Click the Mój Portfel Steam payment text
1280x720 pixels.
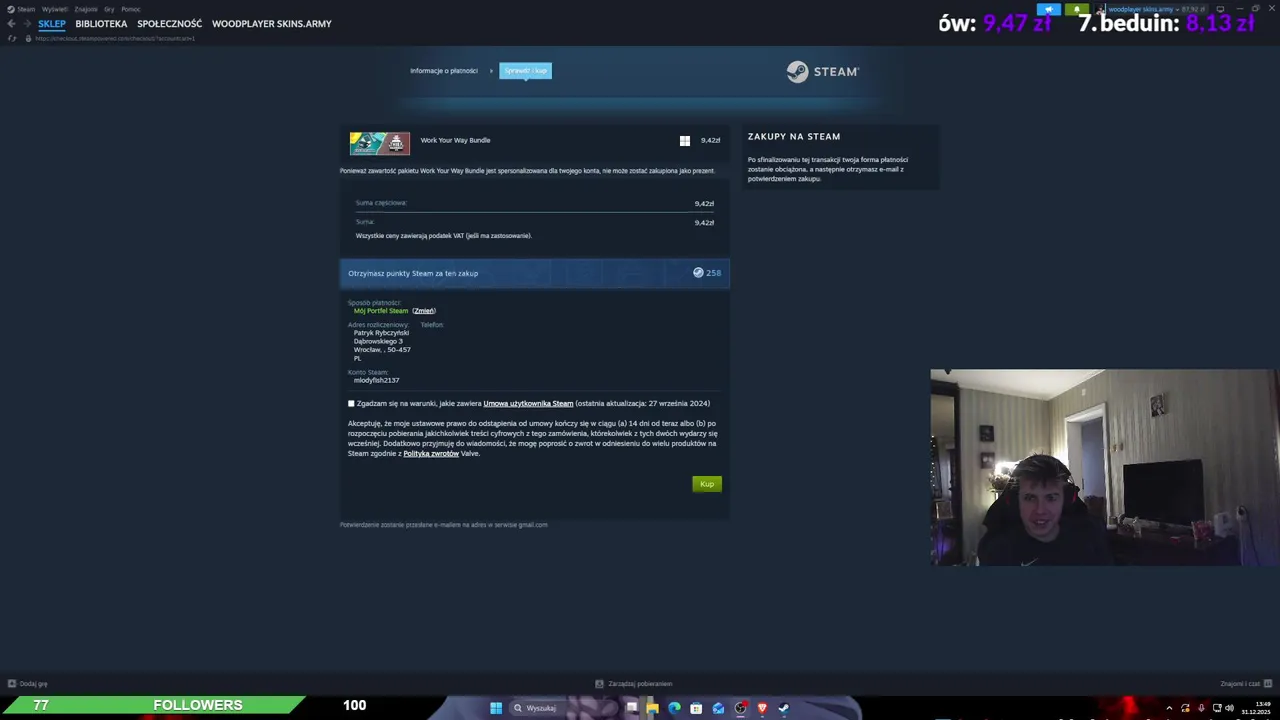click(x=381, y=311)
